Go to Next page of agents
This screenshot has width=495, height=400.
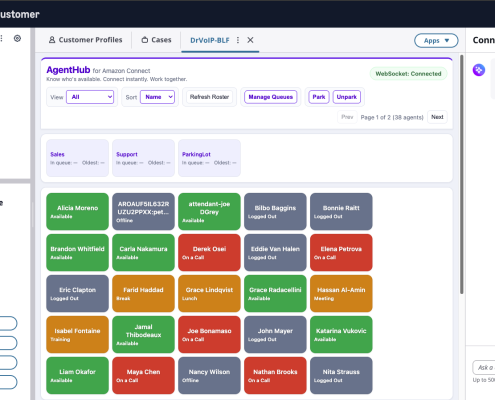click(x=437, y=117)
